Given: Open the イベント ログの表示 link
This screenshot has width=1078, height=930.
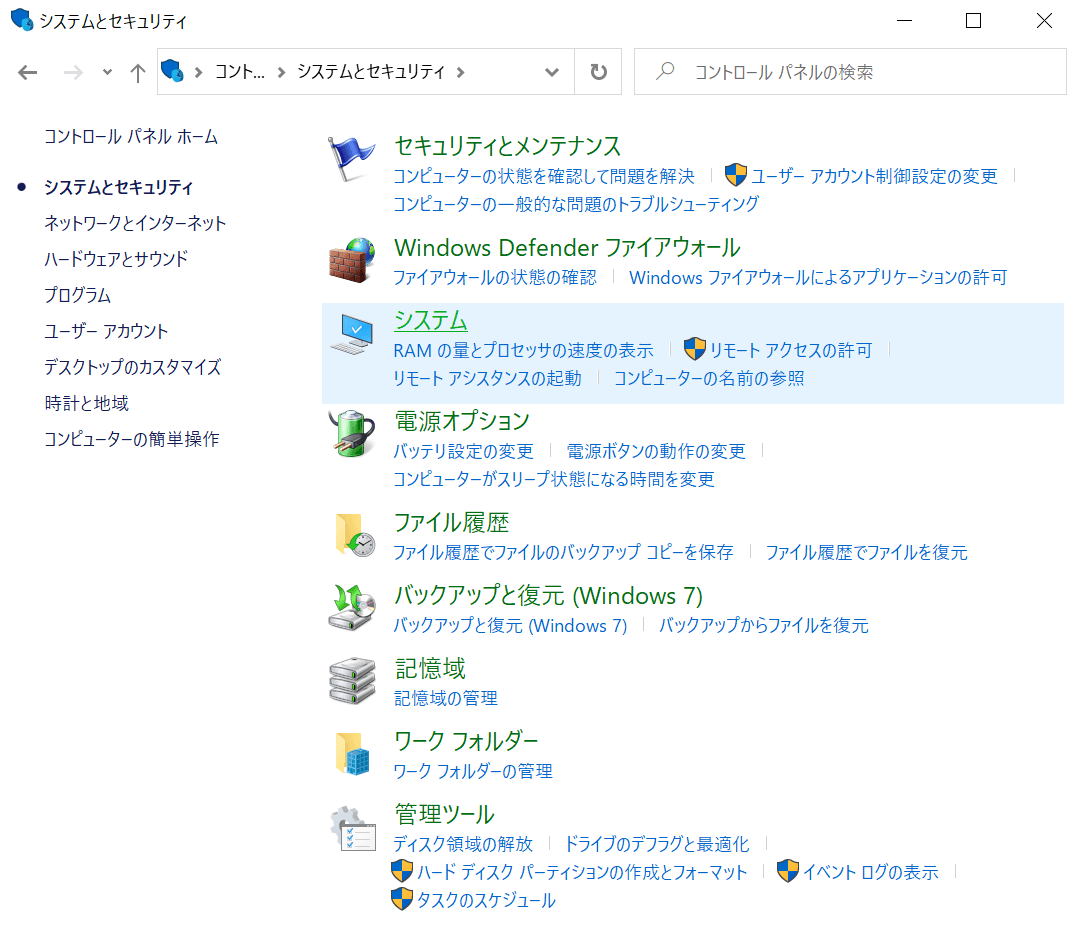Looking at the screenshot, I should [870, 872].
